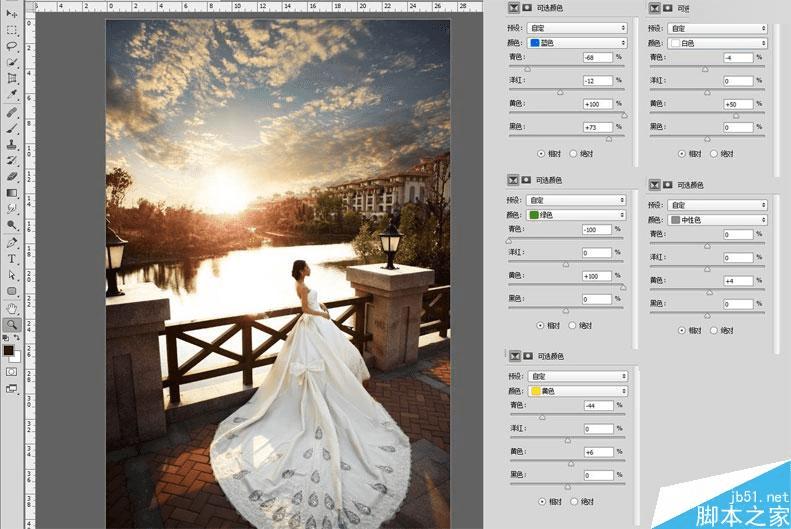The image size is (791, 529).
Task: Select 绝对 radio in the blue color panel
Action: click(x=573, y=154)
